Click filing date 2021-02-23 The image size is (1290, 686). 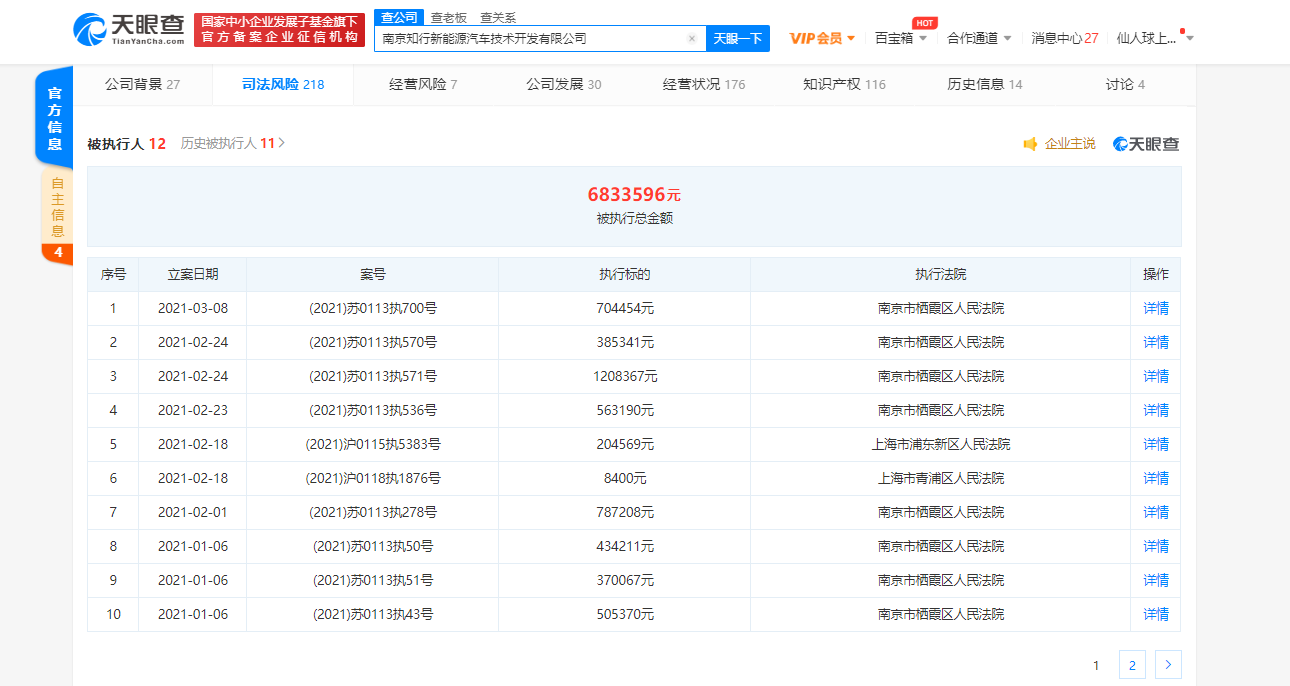pyautogui.click(x=193, y=411)
